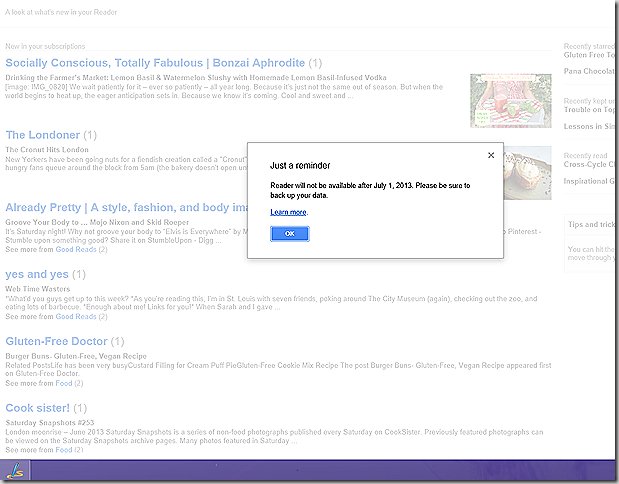Close the Just a reminder dialog

point(491,155)
